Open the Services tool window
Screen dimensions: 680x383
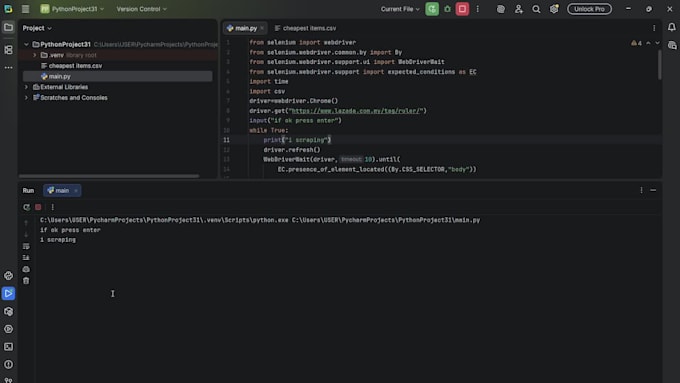[8, 329]
